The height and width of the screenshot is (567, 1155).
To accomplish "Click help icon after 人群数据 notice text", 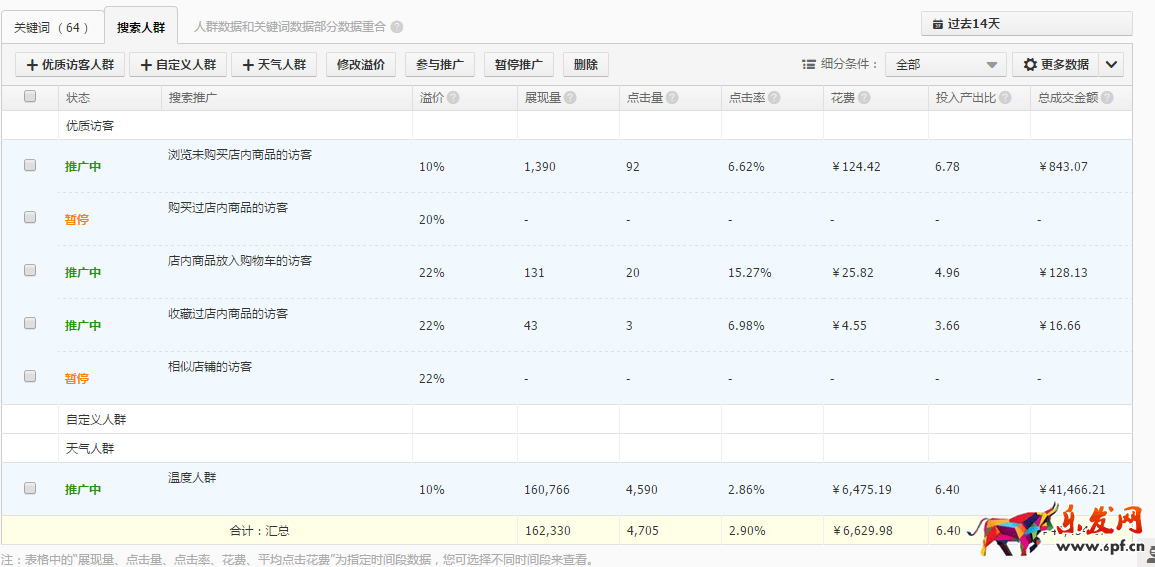I will pos(397,27).
